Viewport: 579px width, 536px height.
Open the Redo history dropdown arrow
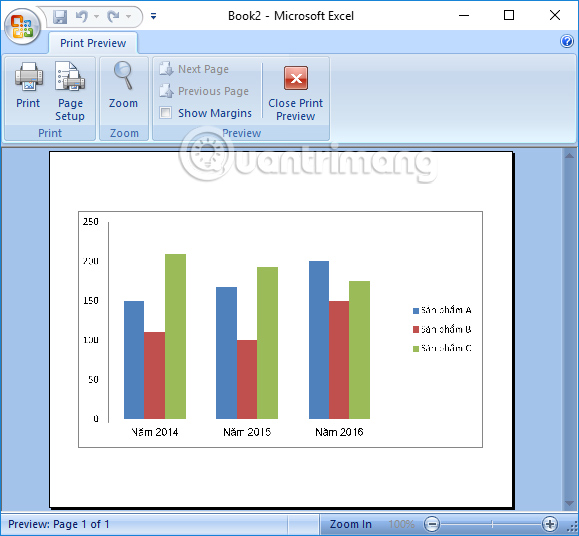[129, 17]
